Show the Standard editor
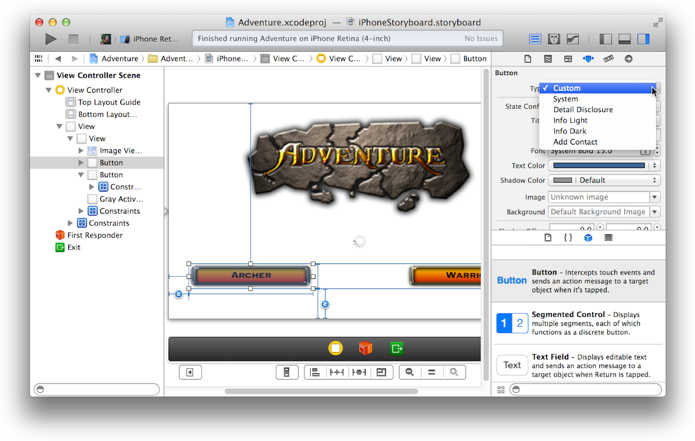Screen dimensions: 695x441 tap(535, 39)
